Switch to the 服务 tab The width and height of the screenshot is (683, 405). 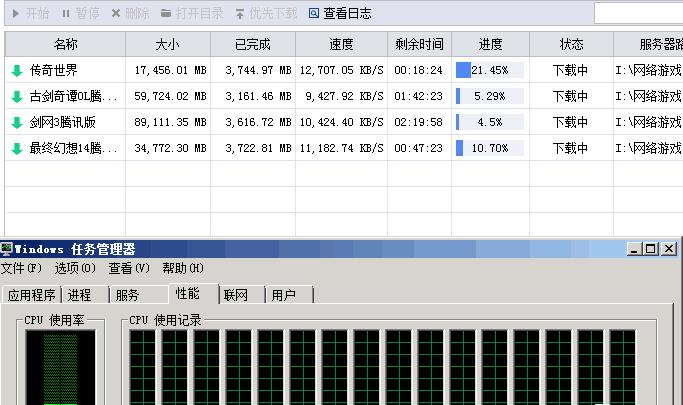point(139,295)
